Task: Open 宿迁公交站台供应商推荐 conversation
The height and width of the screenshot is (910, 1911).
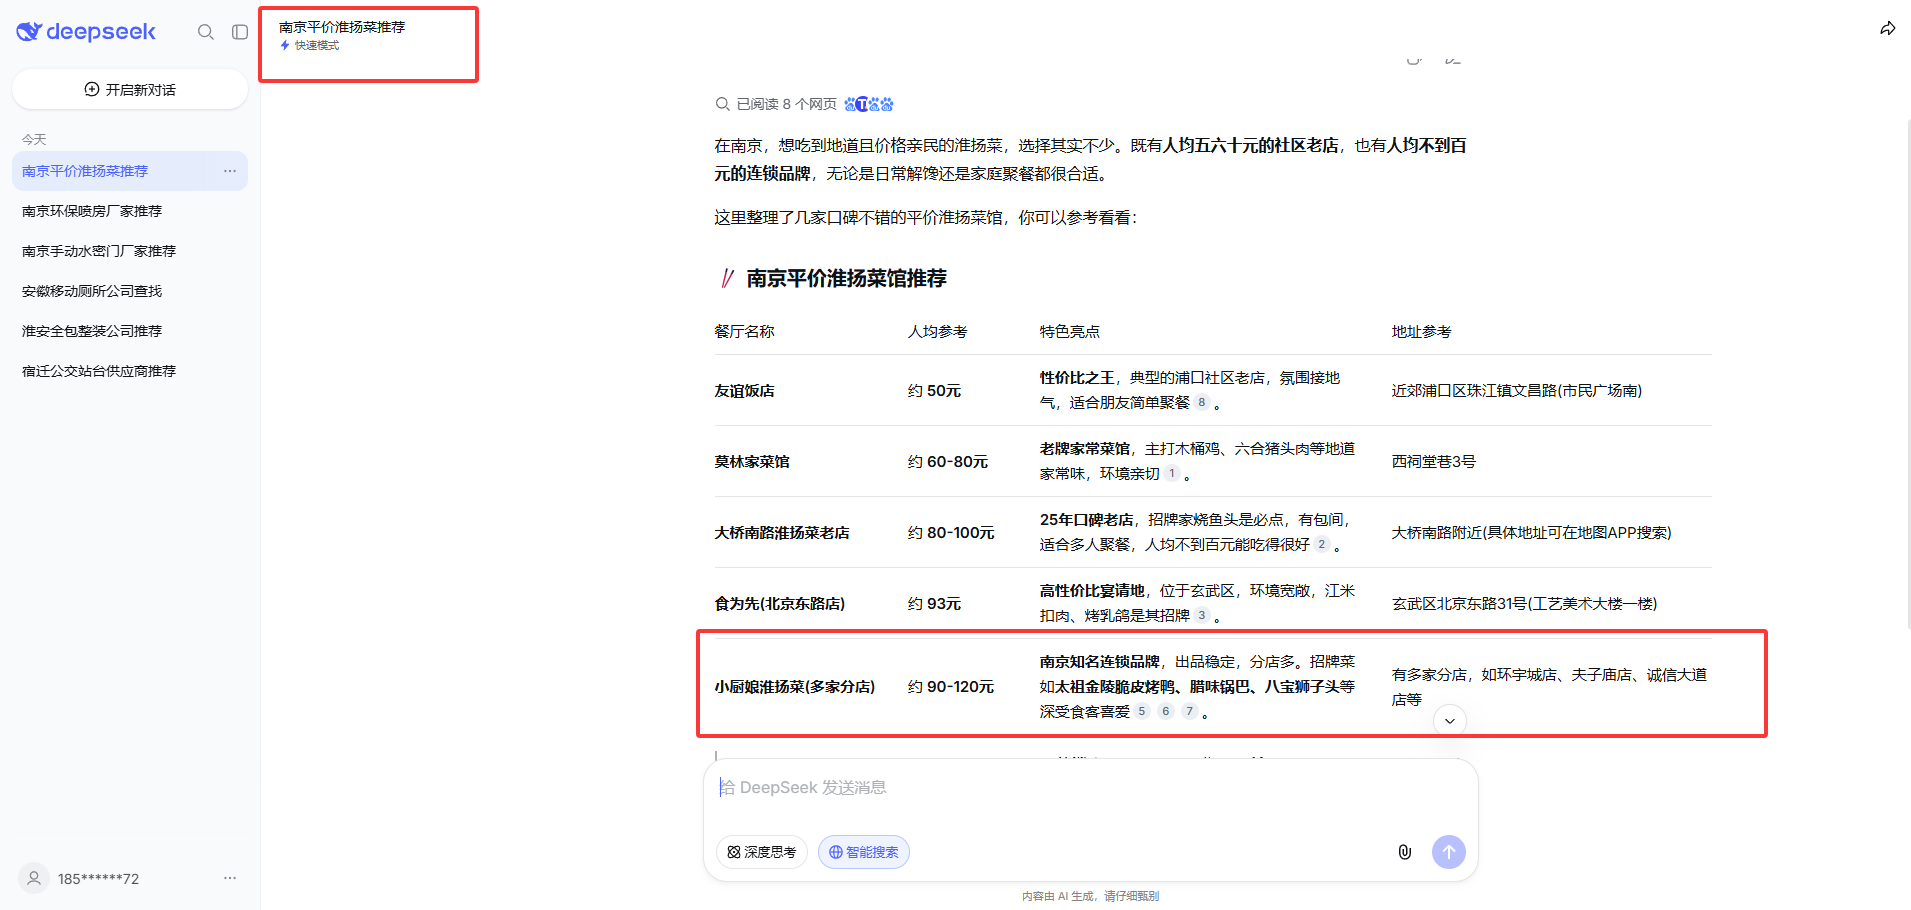Action: pos(130,371)
